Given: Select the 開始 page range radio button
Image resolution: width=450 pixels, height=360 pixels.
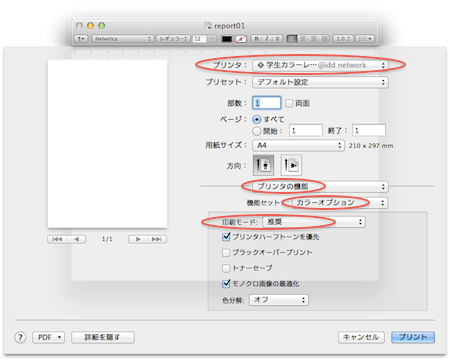Looking at the screenshot, I should pos(257,131).
